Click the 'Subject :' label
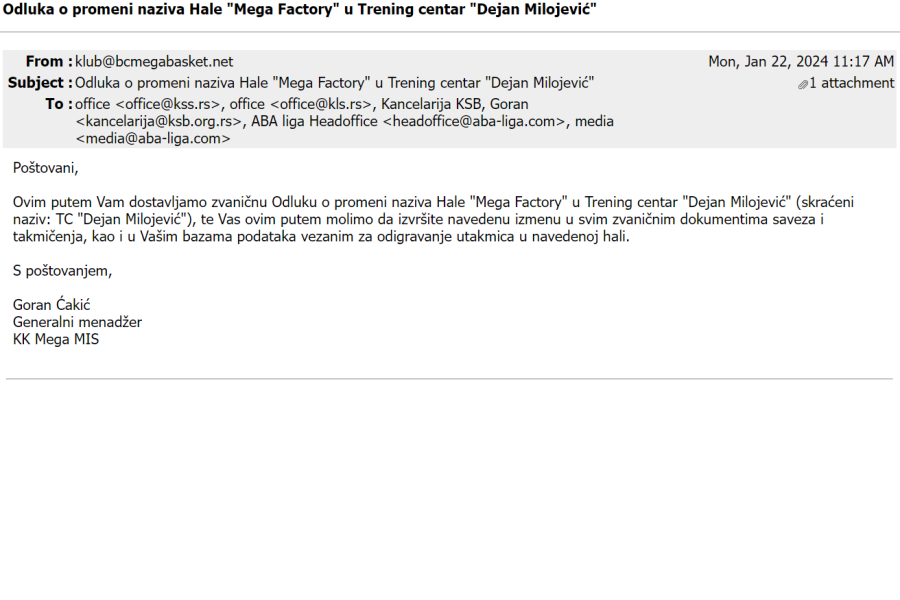Screen dimensions: 900x600 (x=40, y=83)
